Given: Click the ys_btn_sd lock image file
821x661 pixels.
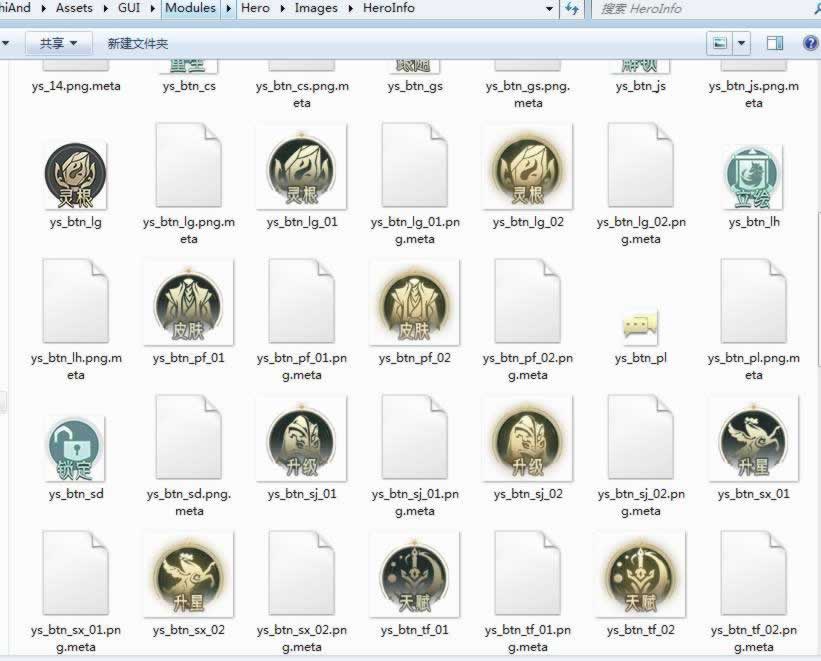Looking at the screenshot, I should 75,447.
